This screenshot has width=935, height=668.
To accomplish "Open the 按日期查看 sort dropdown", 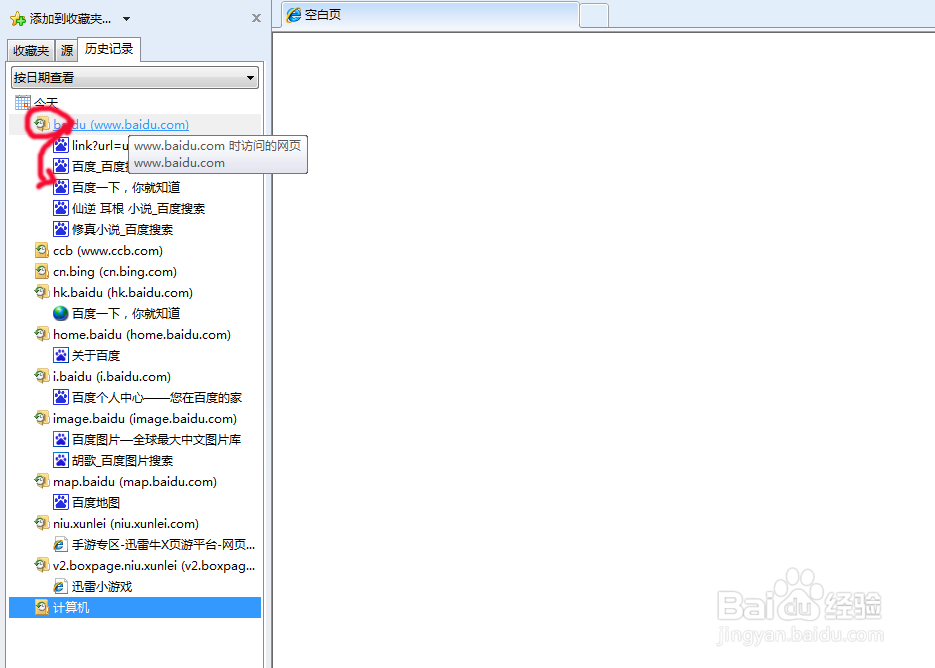I will click(135, 78).
